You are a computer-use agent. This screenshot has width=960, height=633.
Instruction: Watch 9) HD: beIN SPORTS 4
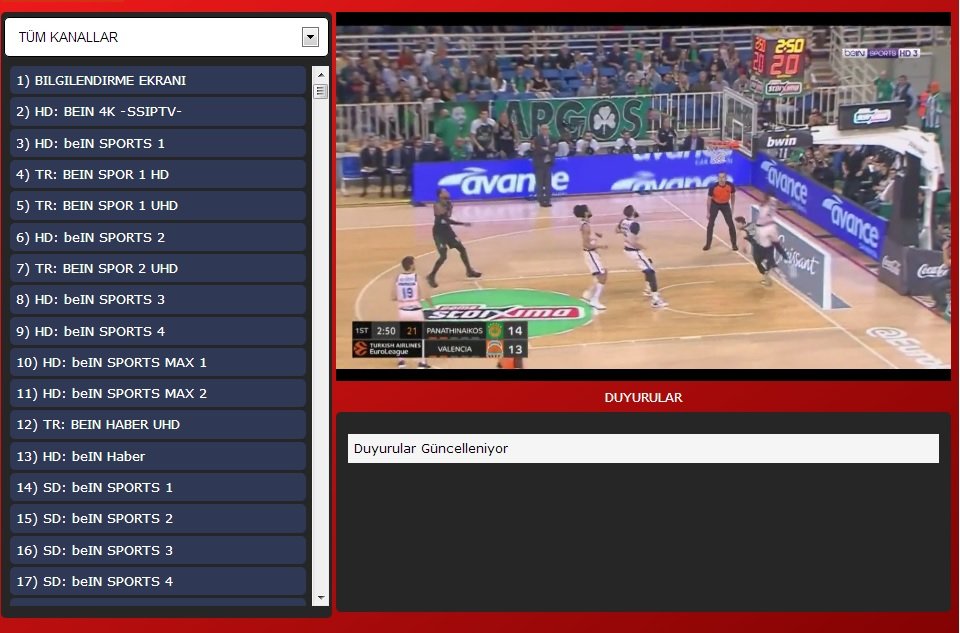point(158,331)
